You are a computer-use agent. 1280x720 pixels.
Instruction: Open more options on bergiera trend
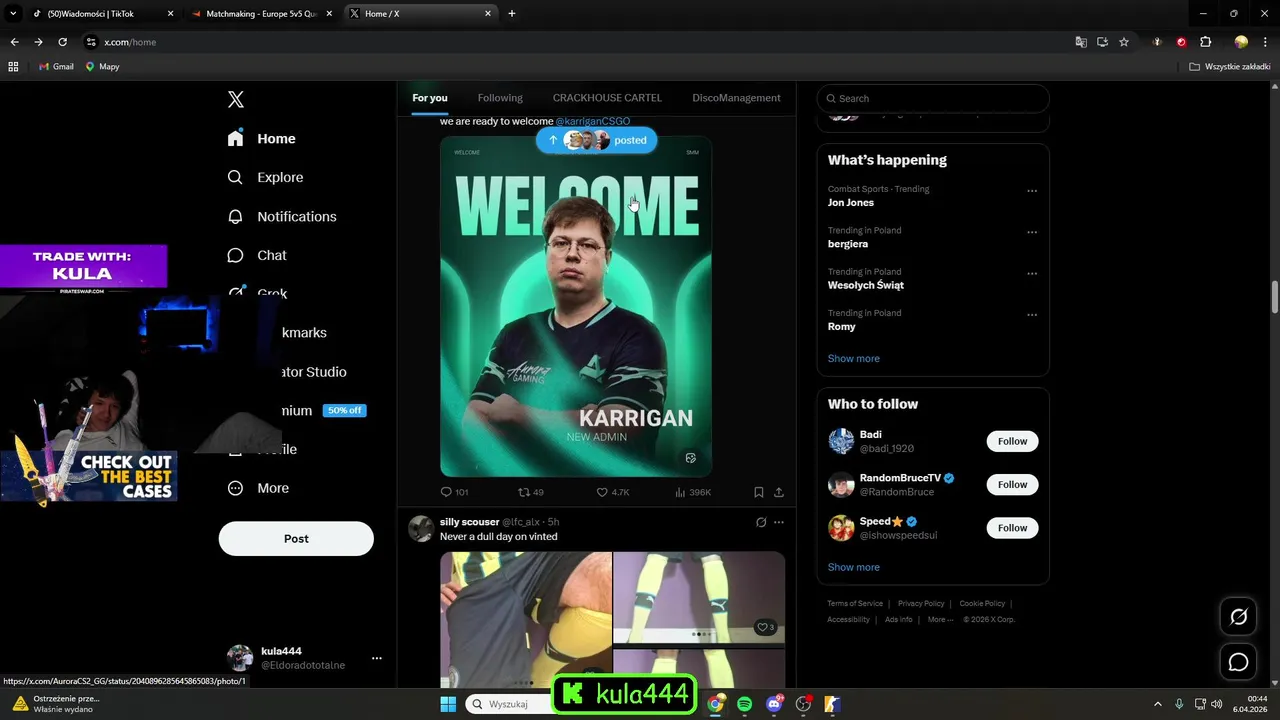point(1032,232)
